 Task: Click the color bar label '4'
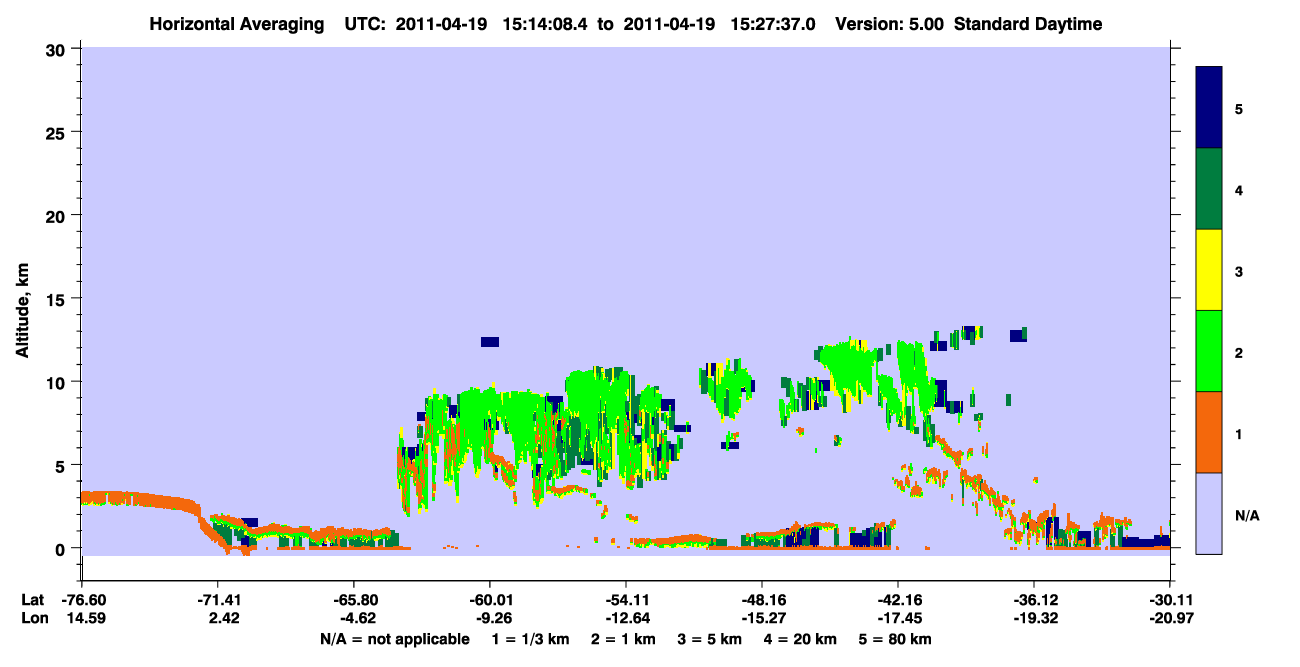(1239, 190)
